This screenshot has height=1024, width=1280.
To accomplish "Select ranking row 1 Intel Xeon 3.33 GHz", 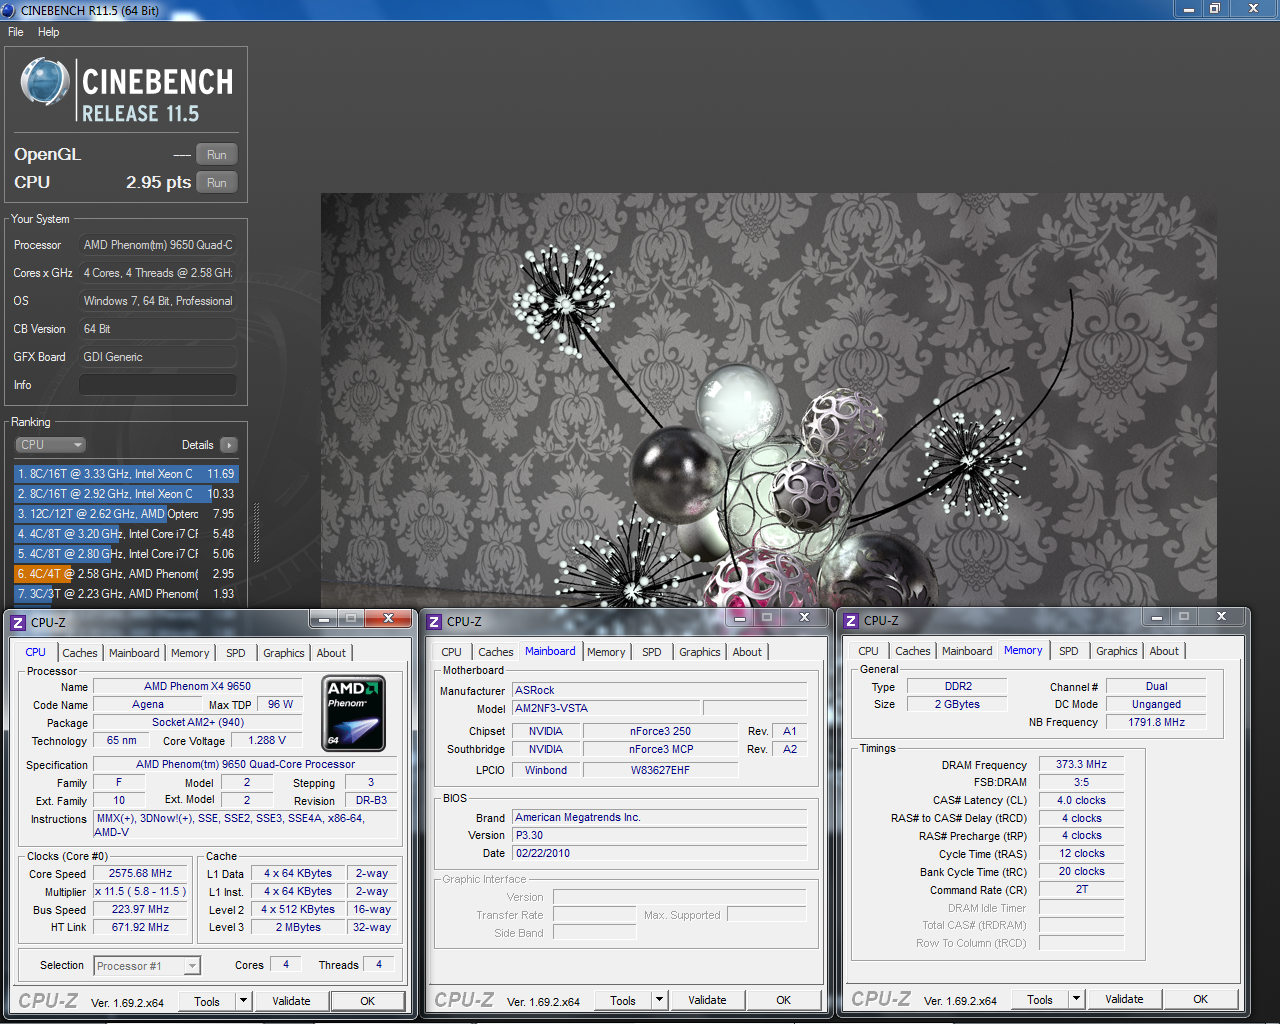I will pos(126,474).
